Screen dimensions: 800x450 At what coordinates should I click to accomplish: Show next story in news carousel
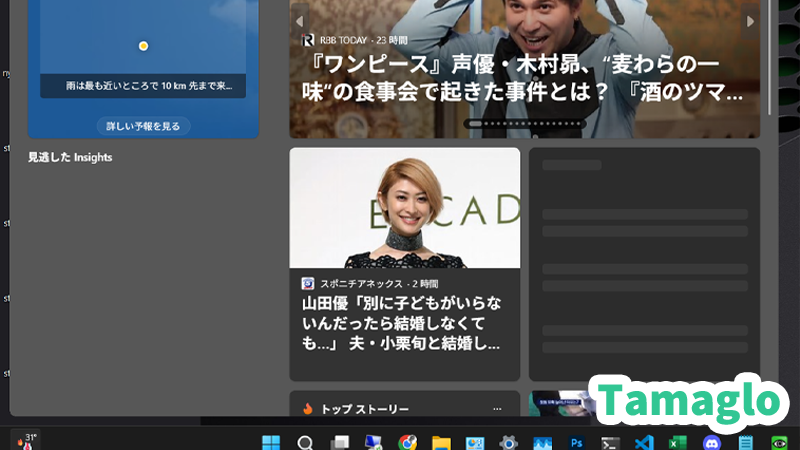pyautogui.click(x=750, y=21)
